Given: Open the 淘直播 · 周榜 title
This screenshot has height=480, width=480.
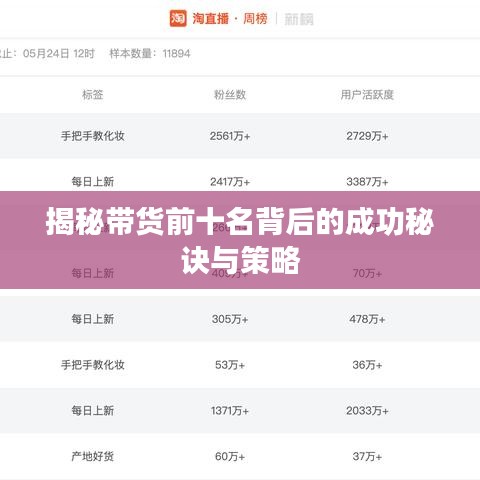Looking at the screenshot, I should click(230, 19).
